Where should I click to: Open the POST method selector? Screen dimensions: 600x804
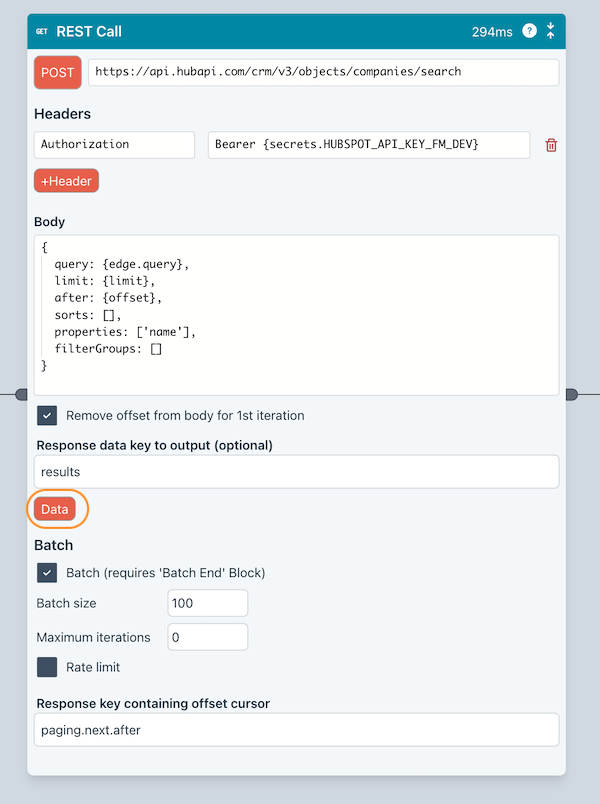(x=57, y=72)
